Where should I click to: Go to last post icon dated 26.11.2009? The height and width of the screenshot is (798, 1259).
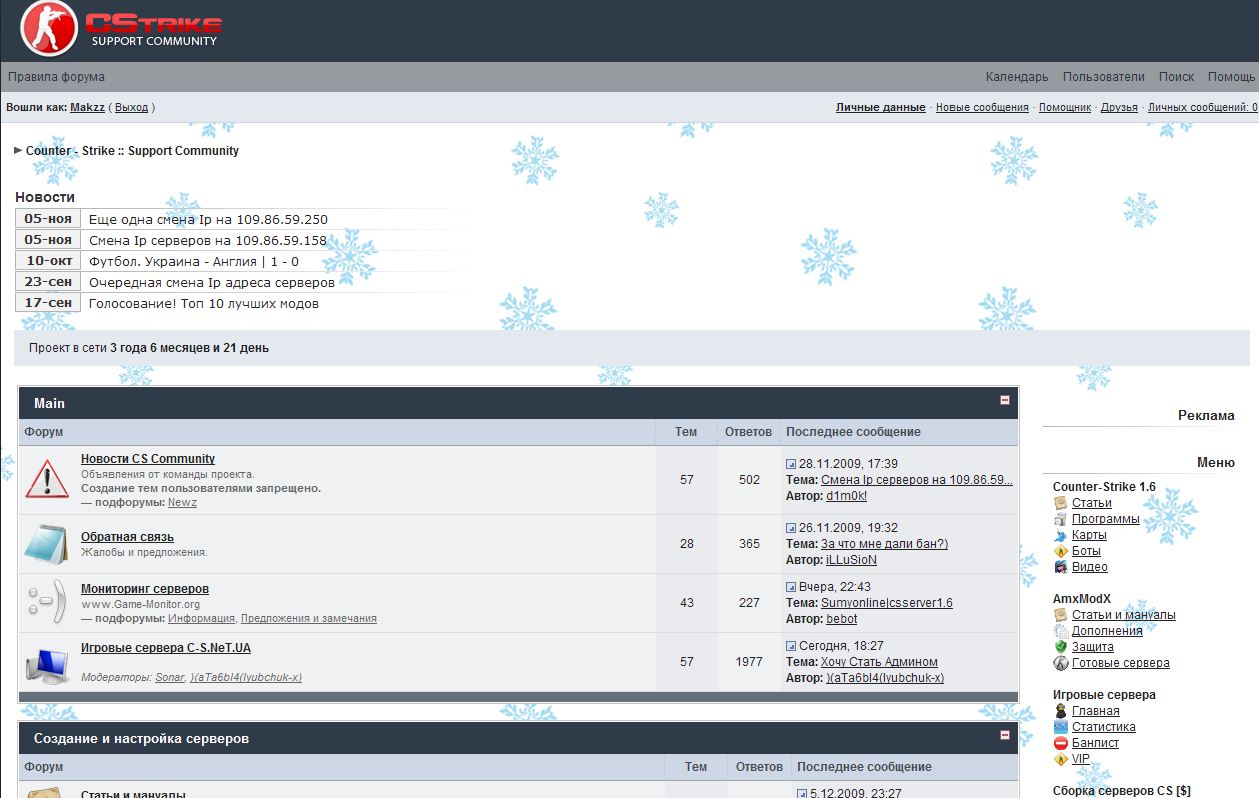[791, 528]
